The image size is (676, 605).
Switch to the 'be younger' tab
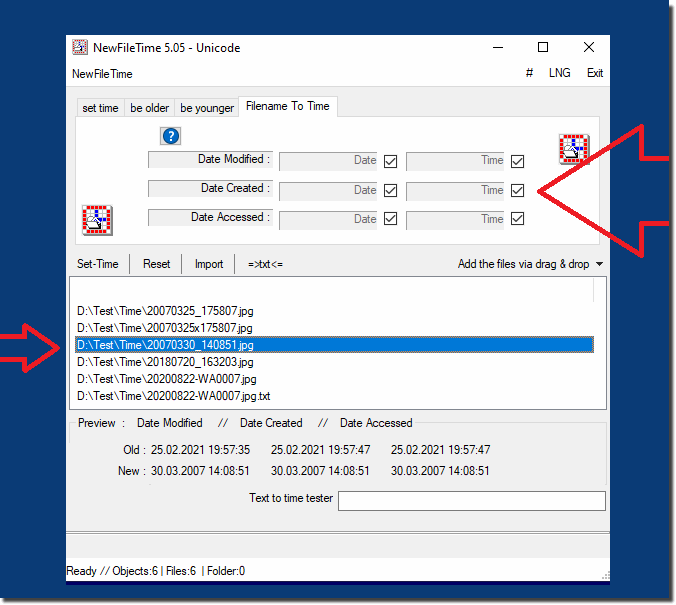click(207, 108)
